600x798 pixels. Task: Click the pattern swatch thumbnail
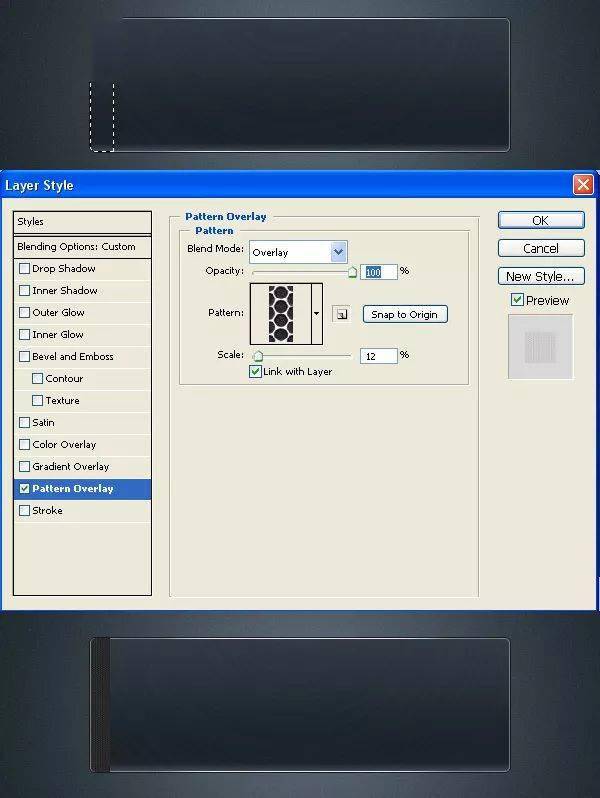[280, 314]
